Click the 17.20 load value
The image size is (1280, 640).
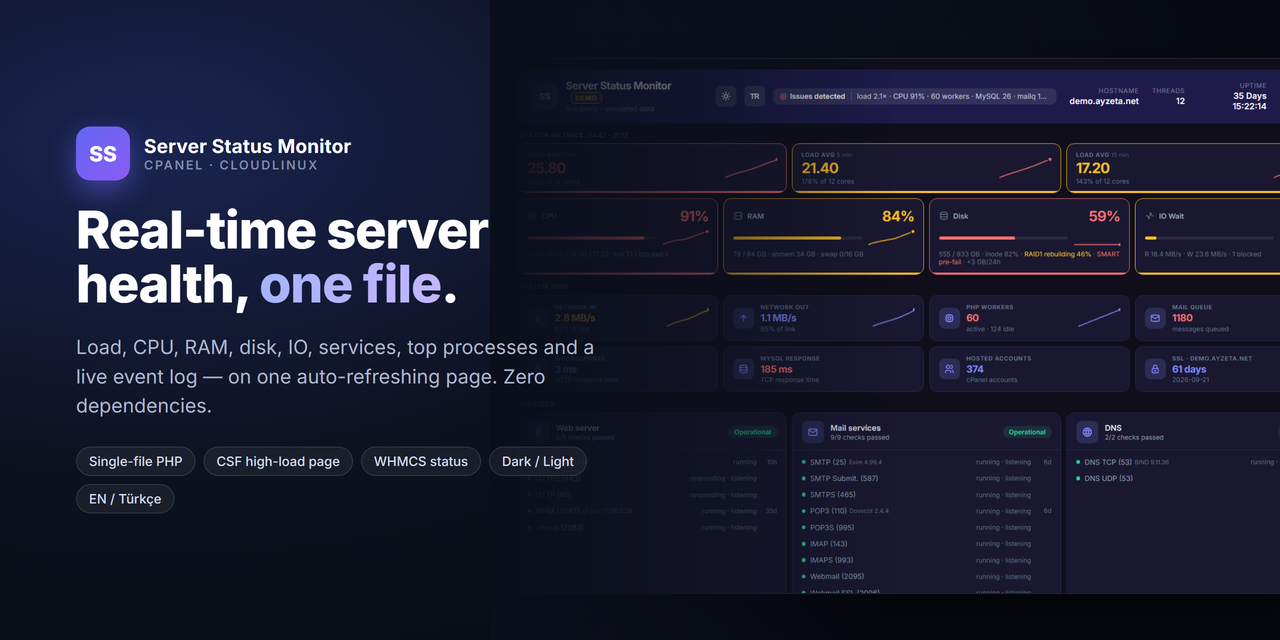[1093, 169]
